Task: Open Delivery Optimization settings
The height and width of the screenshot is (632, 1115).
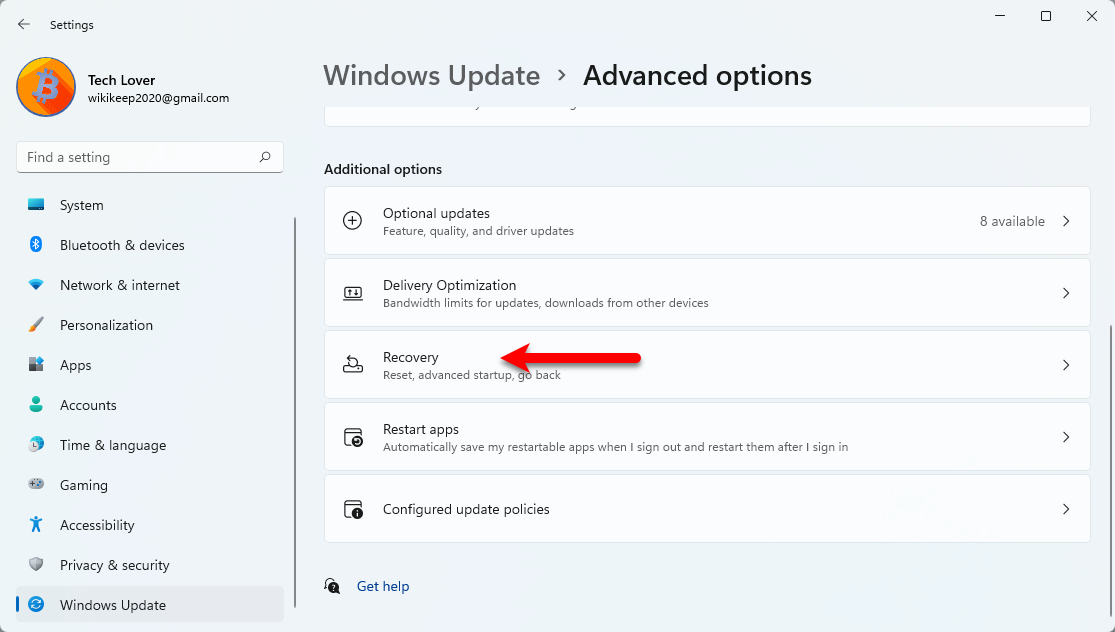Action: [707, 293]
